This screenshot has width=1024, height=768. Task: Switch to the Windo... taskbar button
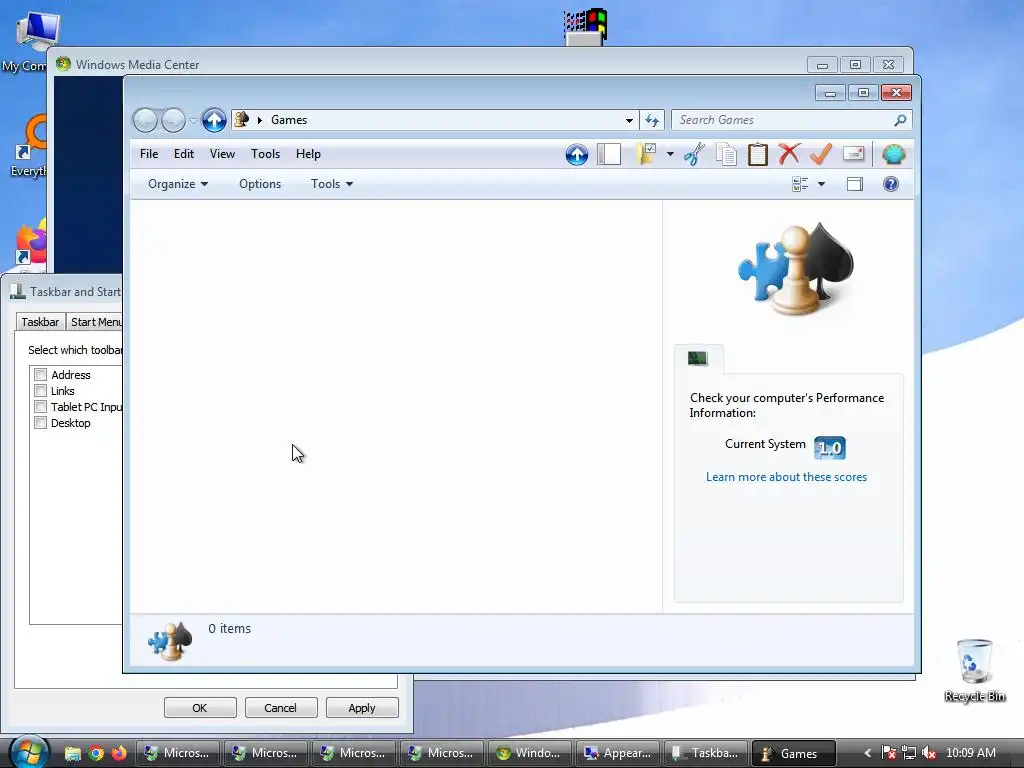pyautogui.click(x=530, y=753)
